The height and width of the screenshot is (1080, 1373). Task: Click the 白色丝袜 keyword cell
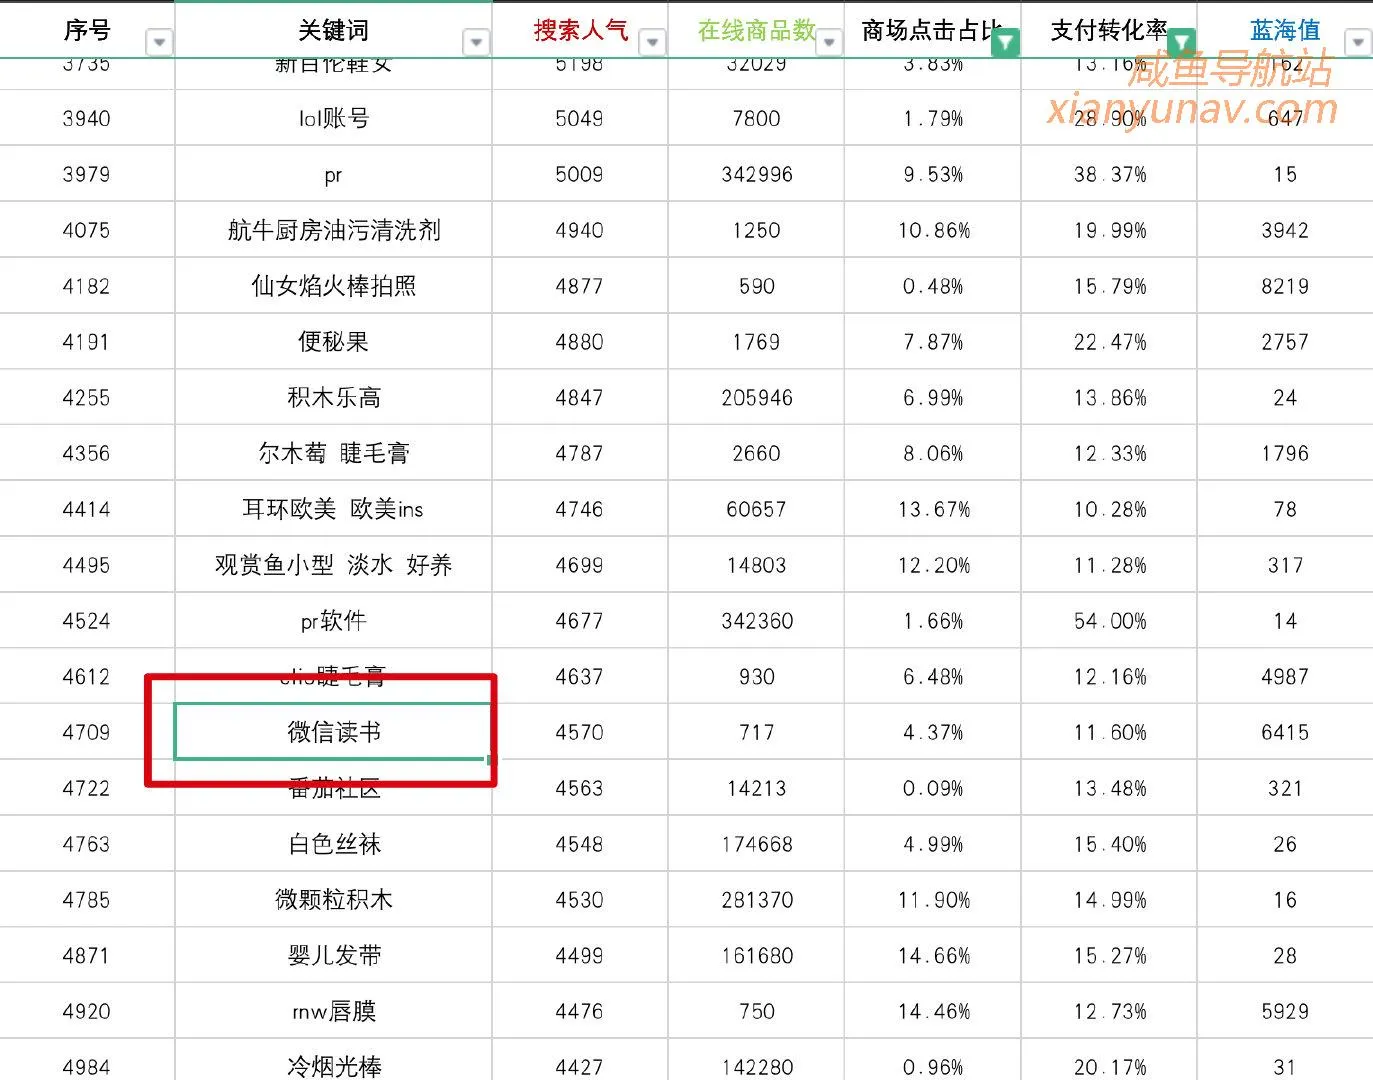click(333, 844)
